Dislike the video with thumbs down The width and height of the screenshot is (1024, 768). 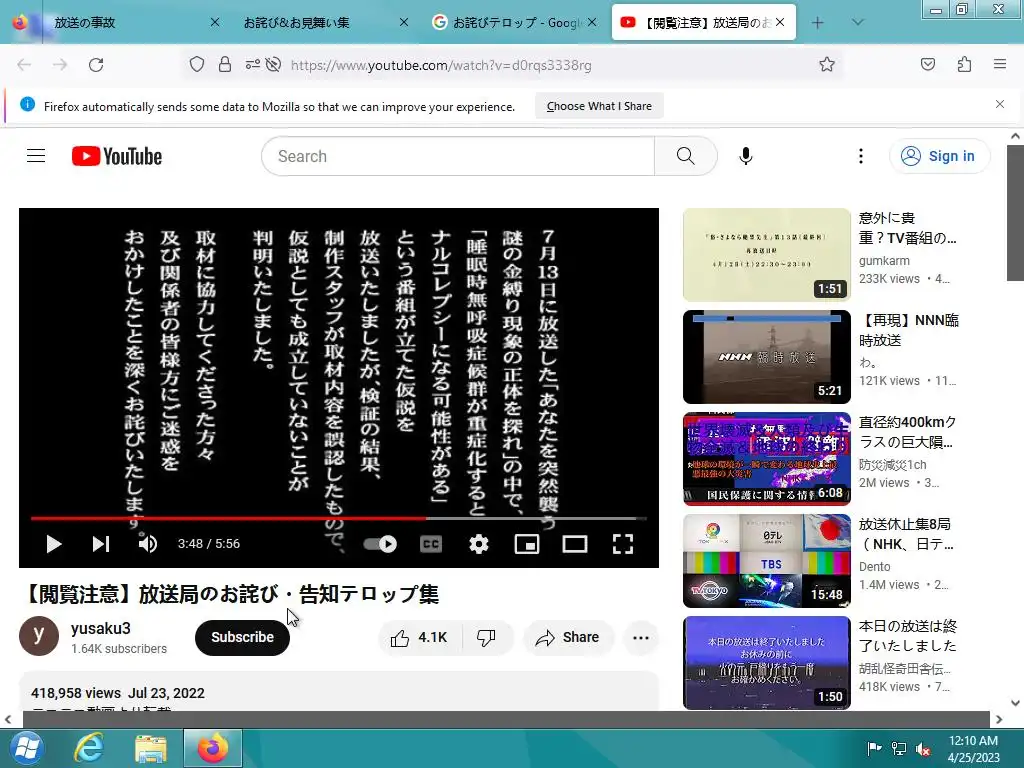pyautogui.click(x=487, y=637)
